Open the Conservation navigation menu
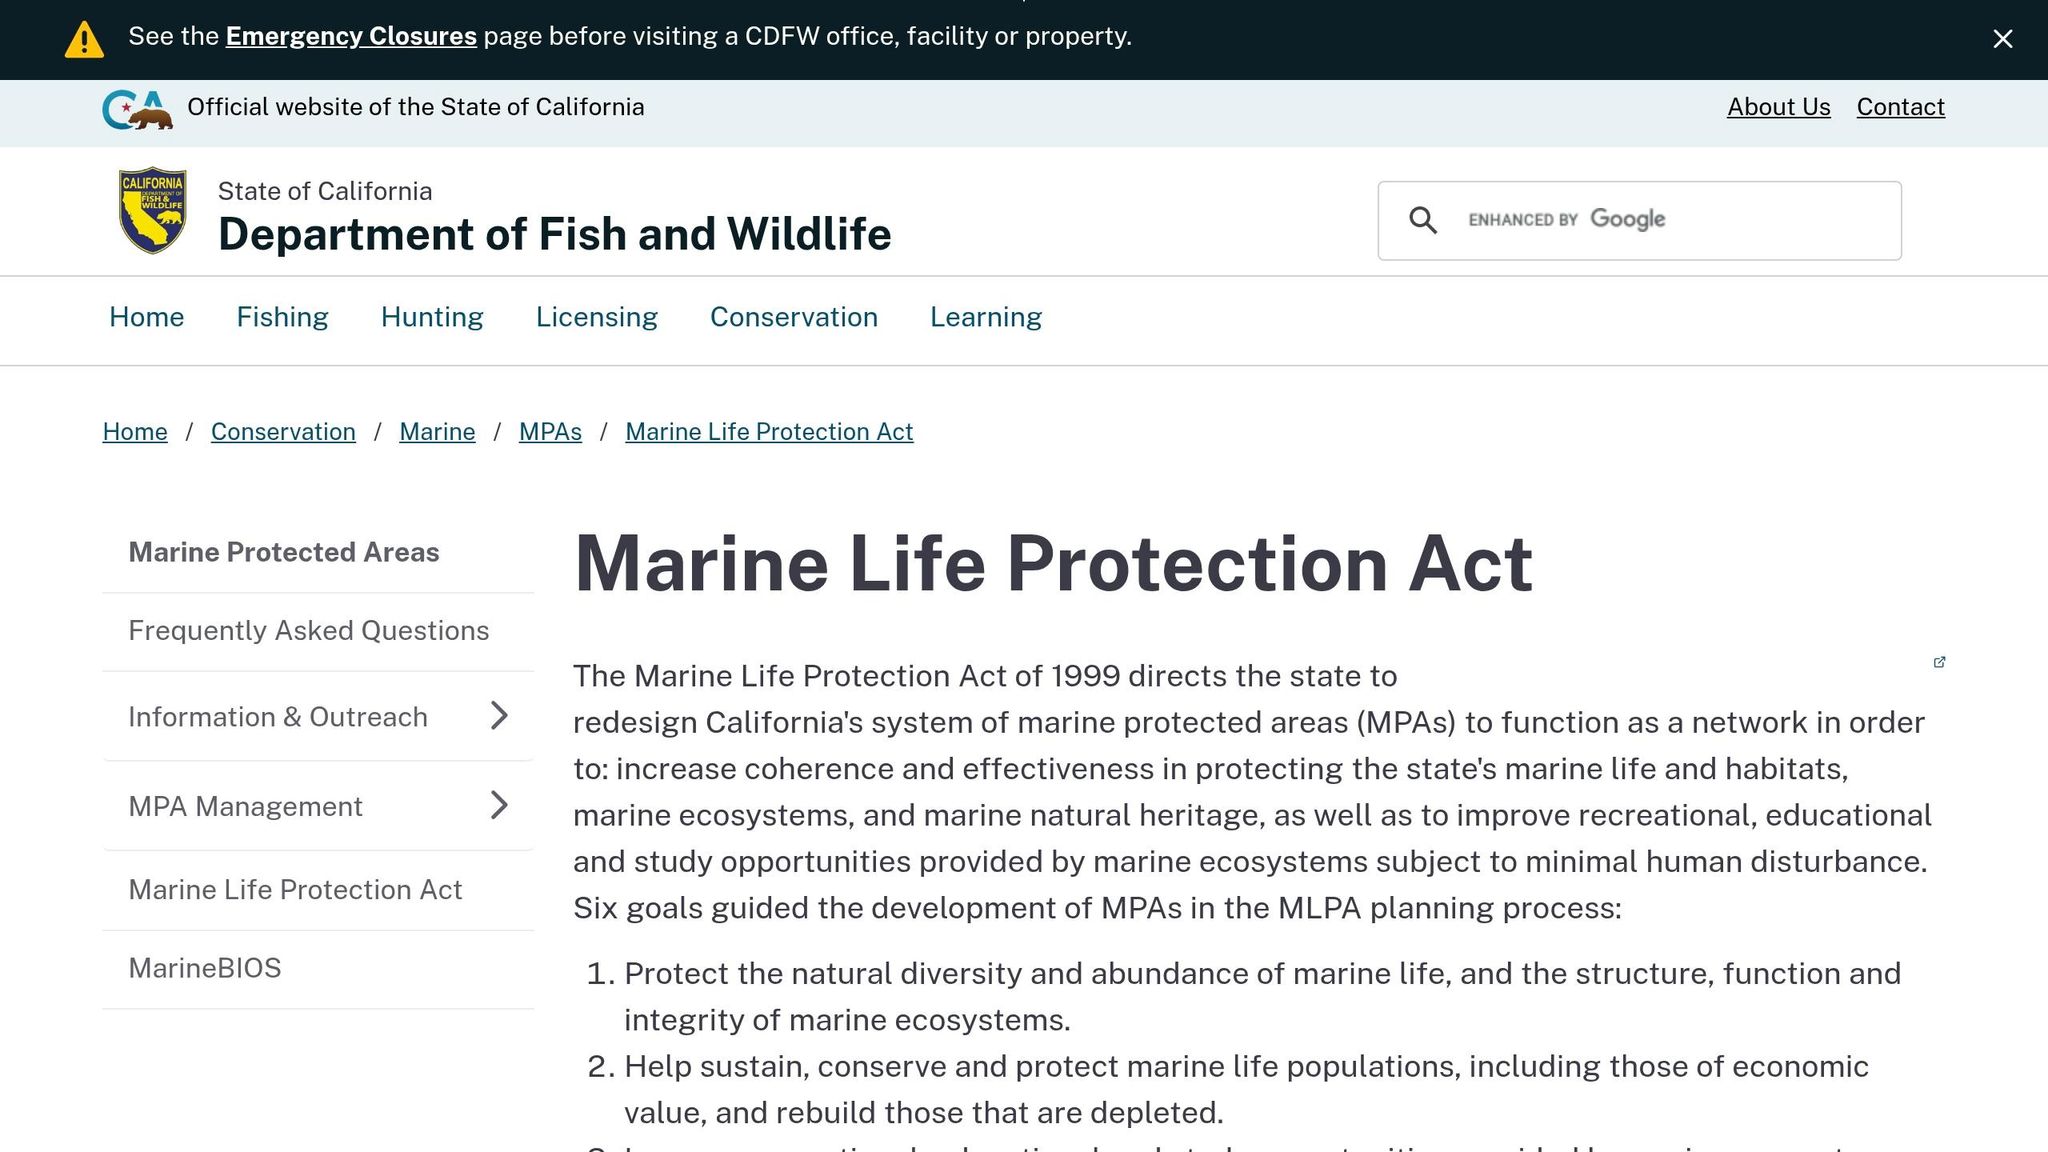The width and height of the screenshot is (2048, 1152). pos(793,317)
